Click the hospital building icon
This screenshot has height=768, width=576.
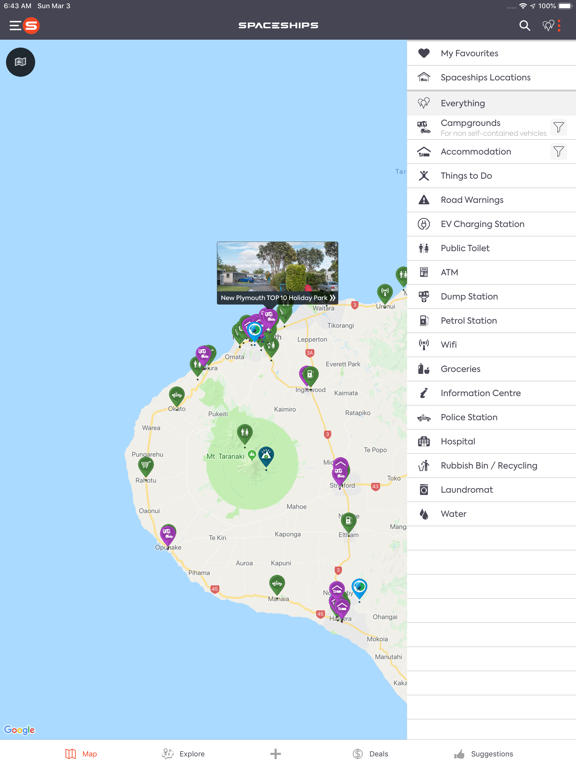[424, 441]
